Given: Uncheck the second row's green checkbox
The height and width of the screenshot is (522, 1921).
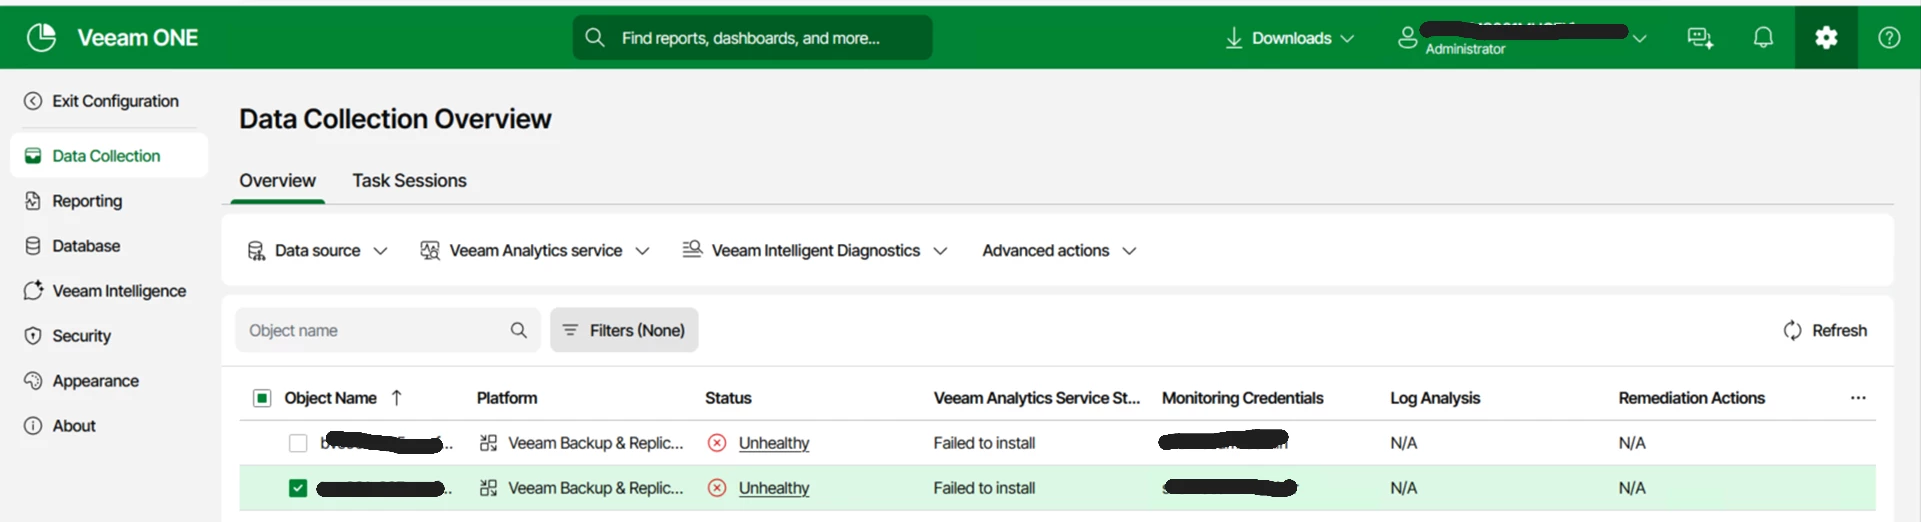Looking at the screenshot, I should pos(298,488).
